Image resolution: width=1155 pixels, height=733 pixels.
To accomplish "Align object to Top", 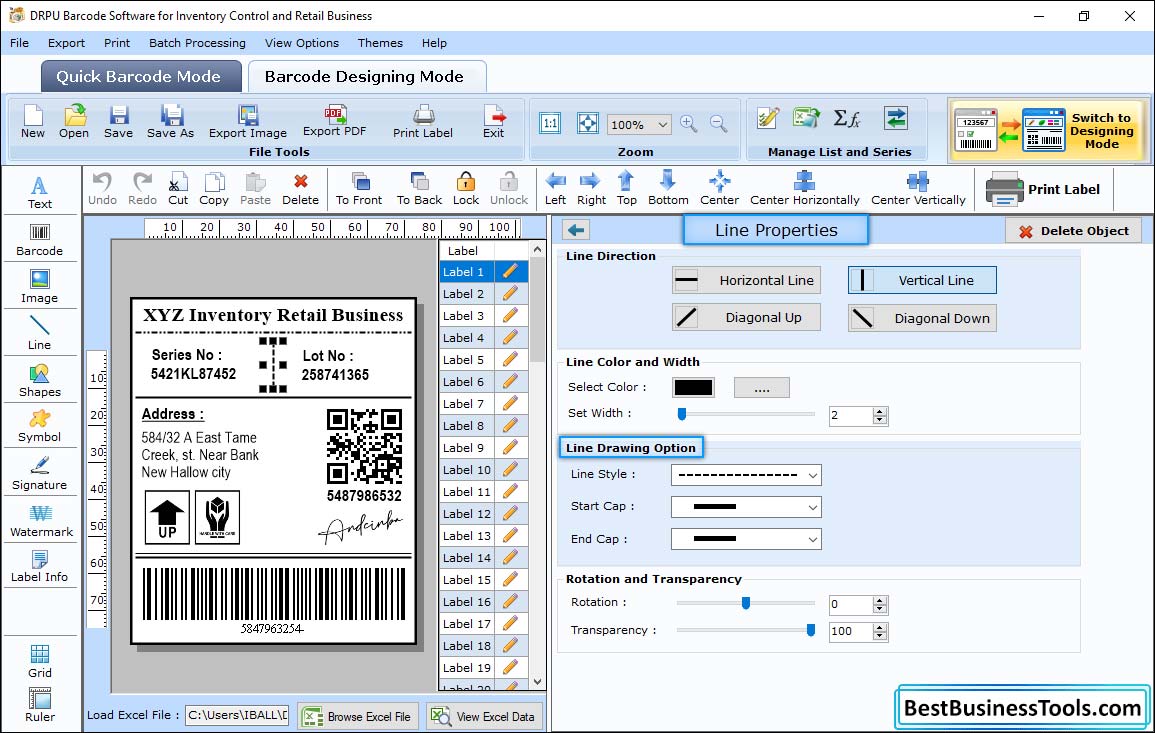I will tap(627, 189).
